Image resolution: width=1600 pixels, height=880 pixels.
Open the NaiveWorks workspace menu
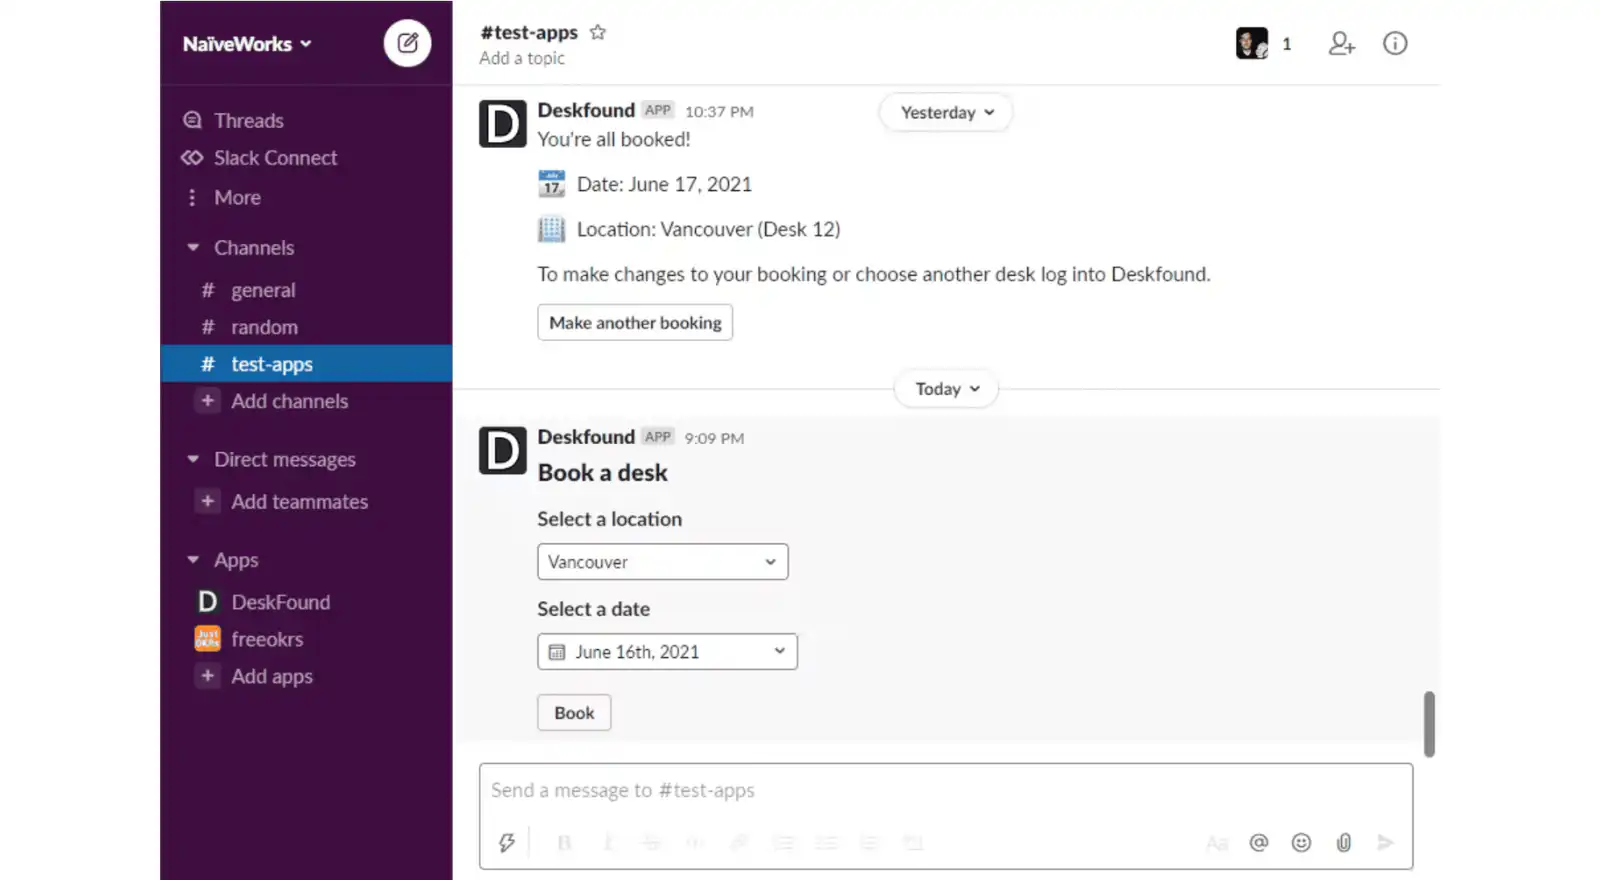247,44
